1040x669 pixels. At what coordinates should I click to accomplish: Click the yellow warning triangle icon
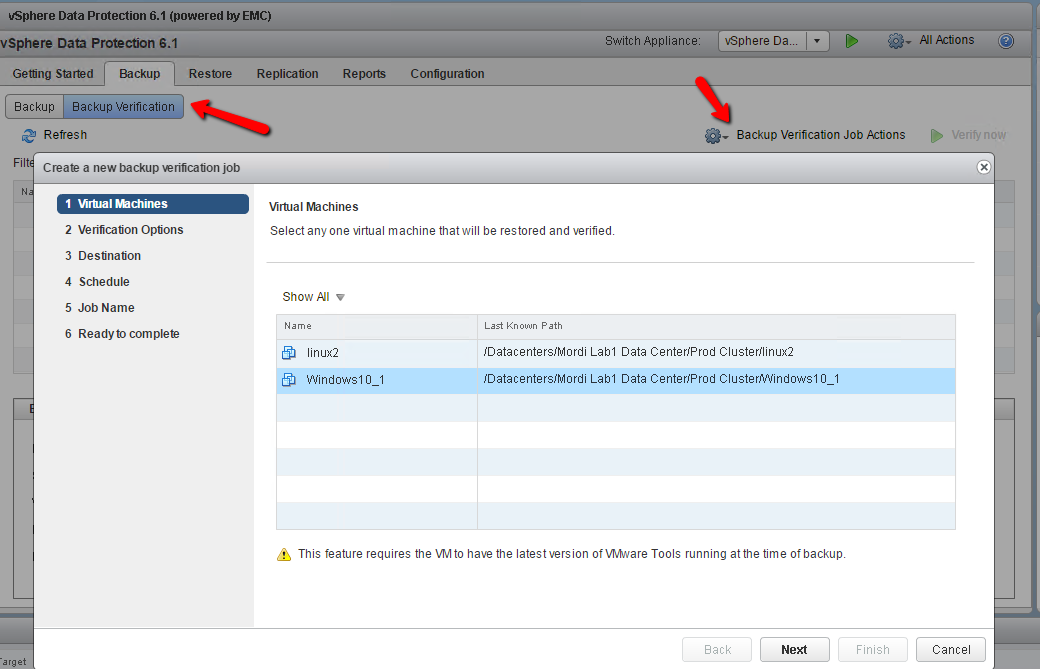tap(284, 554)
